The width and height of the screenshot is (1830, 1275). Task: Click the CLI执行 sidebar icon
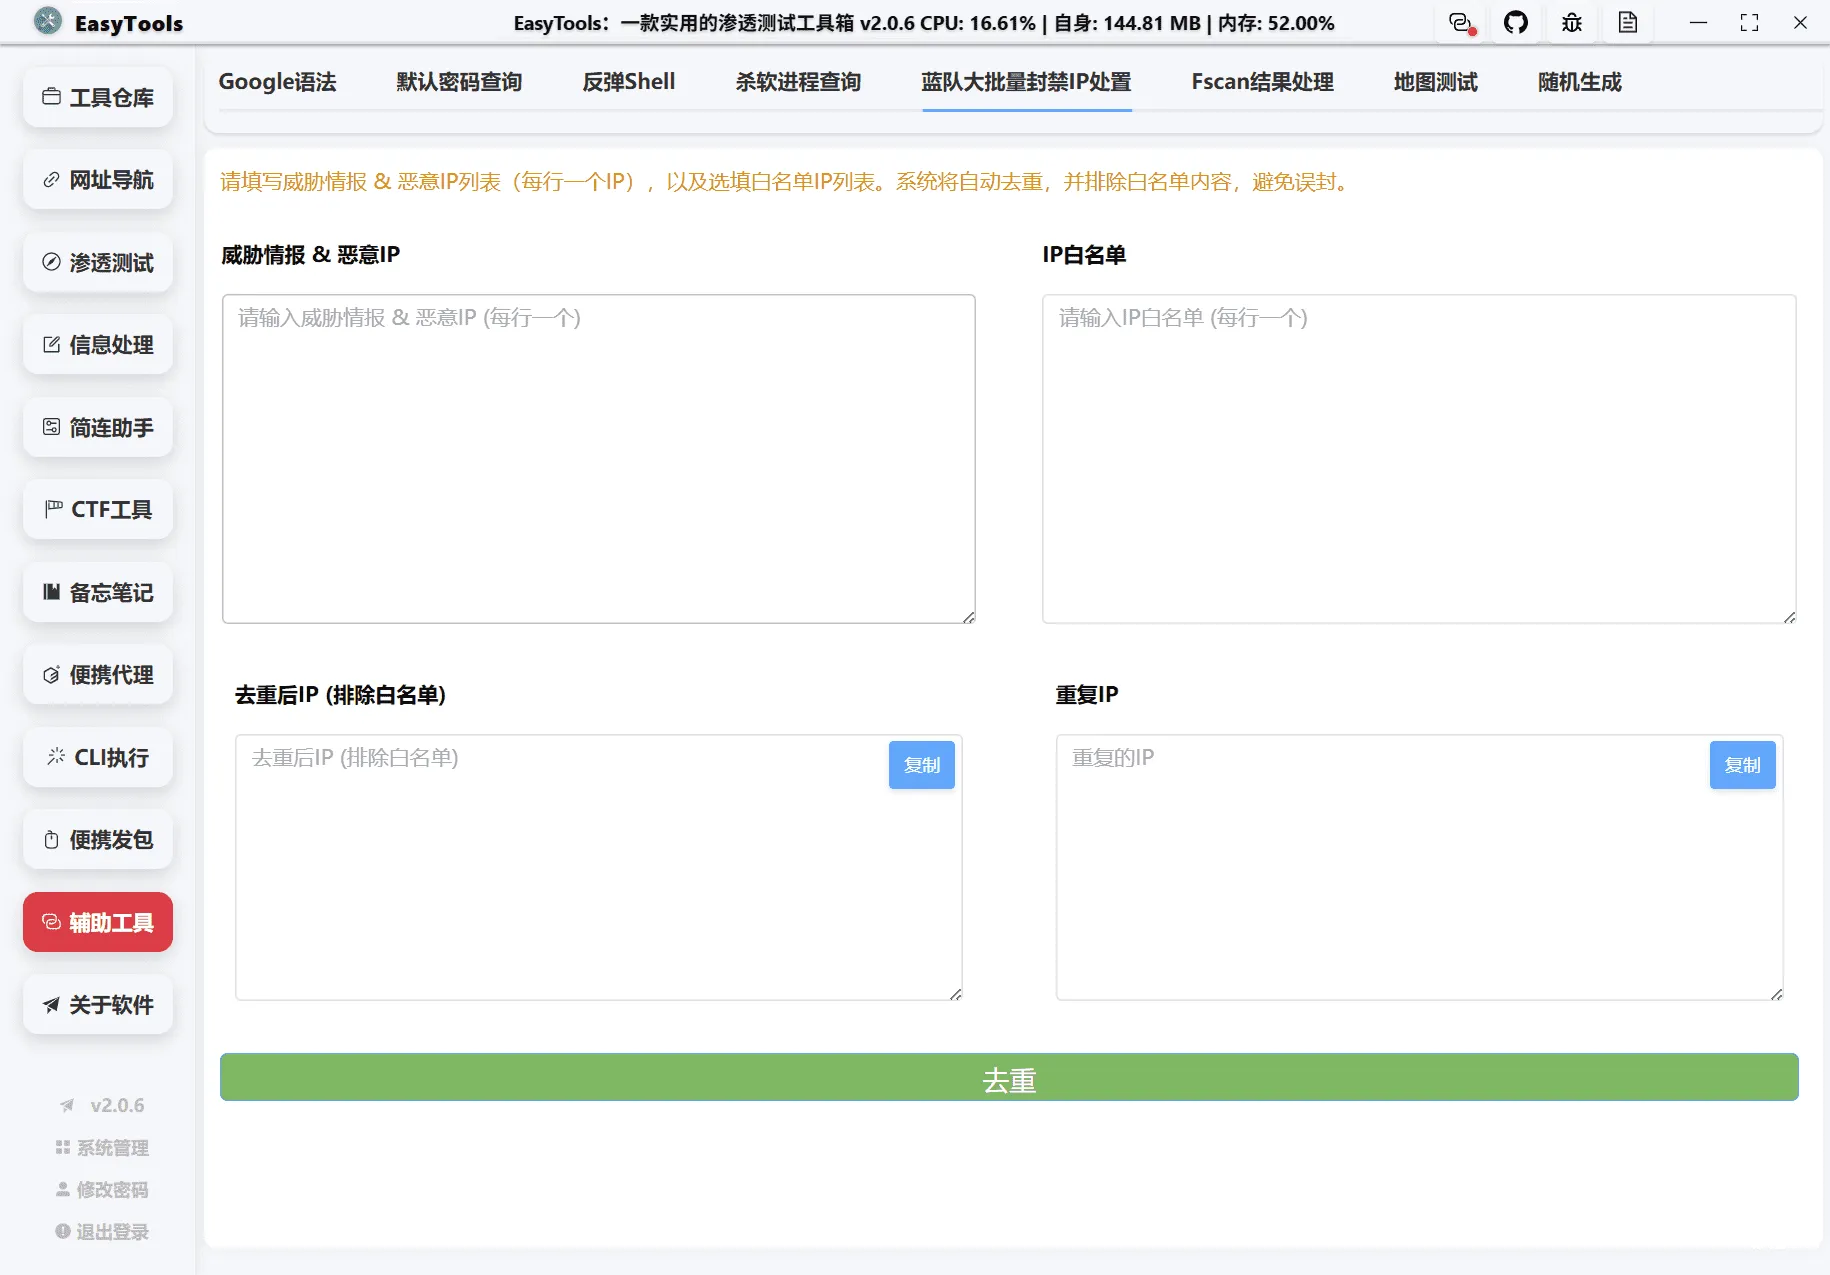[97, 757]
